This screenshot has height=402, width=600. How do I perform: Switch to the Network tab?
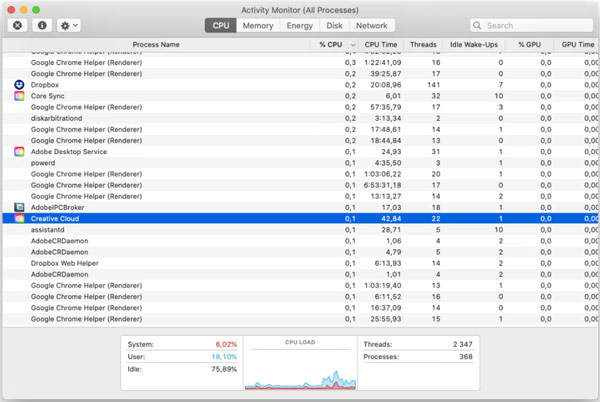pos(372,26)
